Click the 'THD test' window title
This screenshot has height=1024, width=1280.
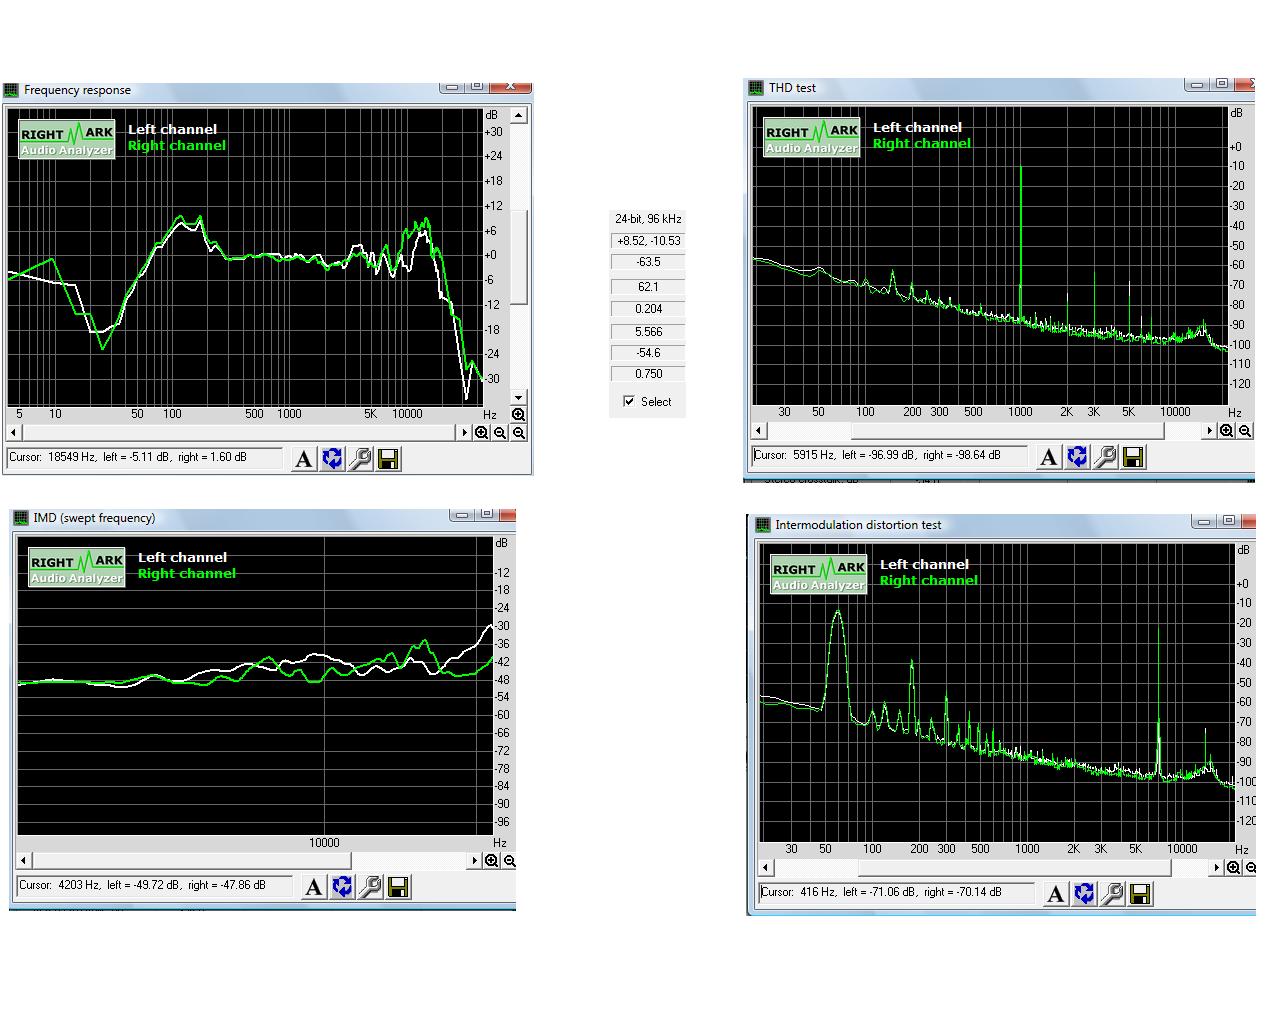pyautogui.click(x=792, y=88)
